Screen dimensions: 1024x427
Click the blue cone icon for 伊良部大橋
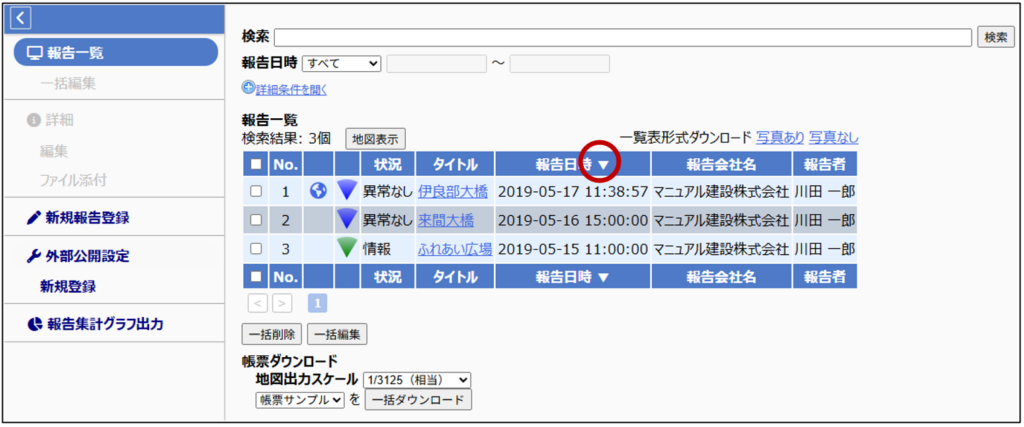coord(347,191)
